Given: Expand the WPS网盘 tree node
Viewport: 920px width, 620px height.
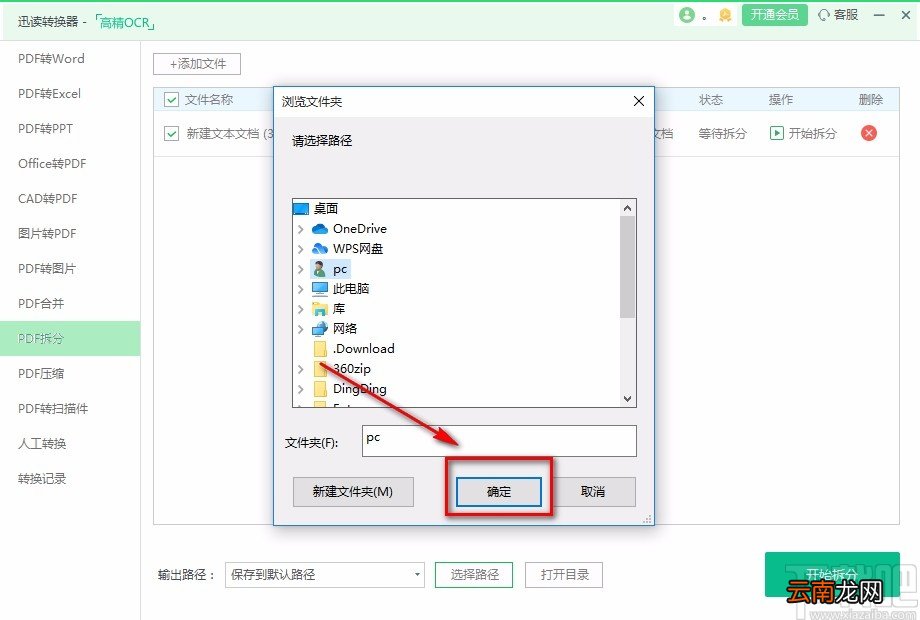Looking at the screenshot, I should tap(301, 249).
